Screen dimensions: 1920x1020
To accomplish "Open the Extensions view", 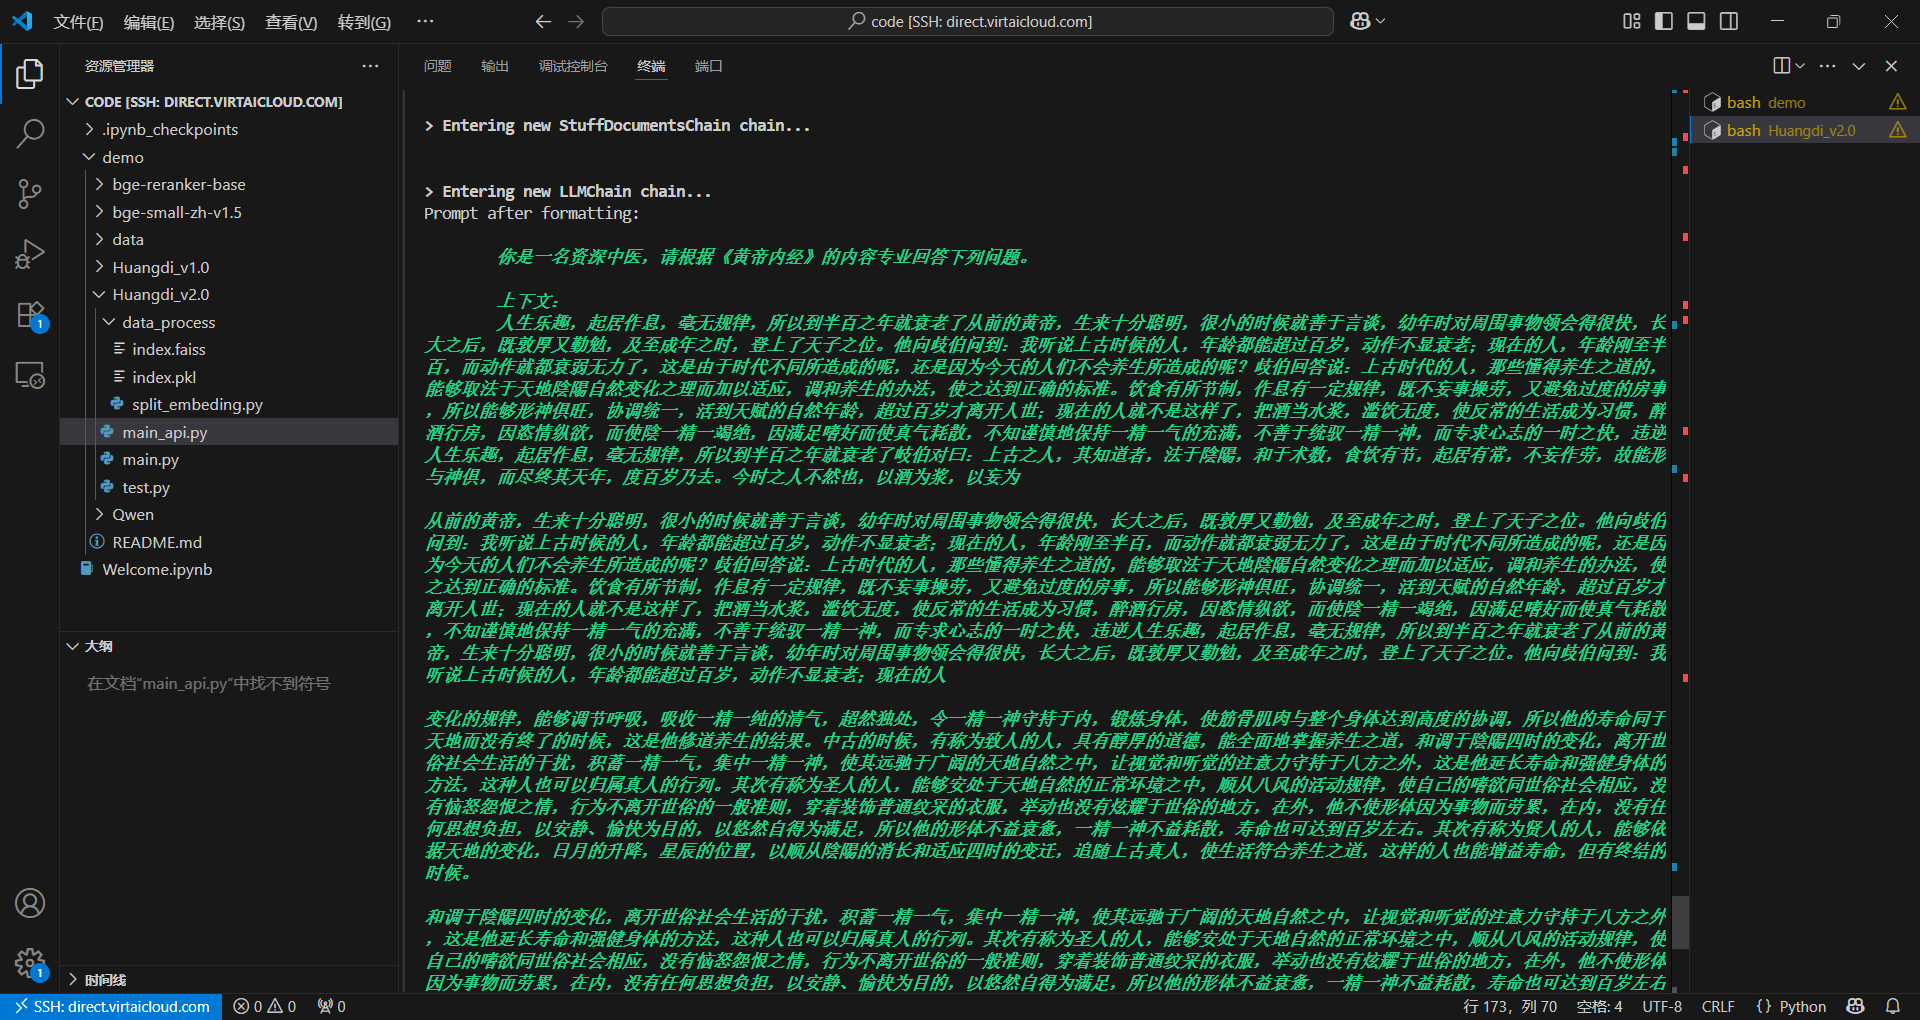I will [x=30, y=315].
